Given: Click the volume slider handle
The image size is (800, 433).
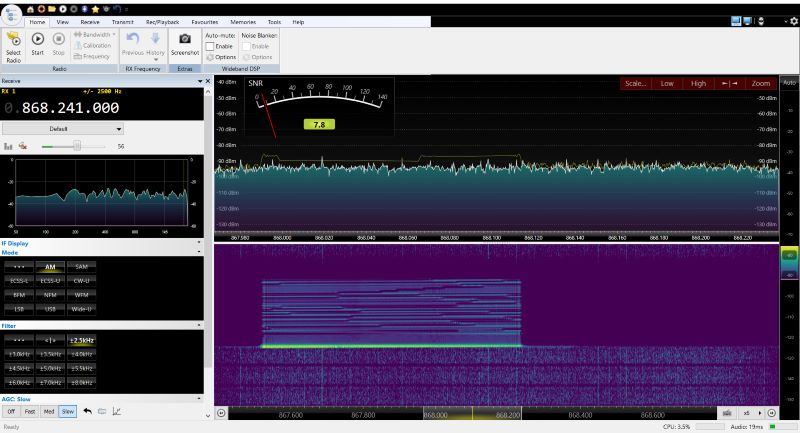Looking at the screenshot, I should point(77,146).
